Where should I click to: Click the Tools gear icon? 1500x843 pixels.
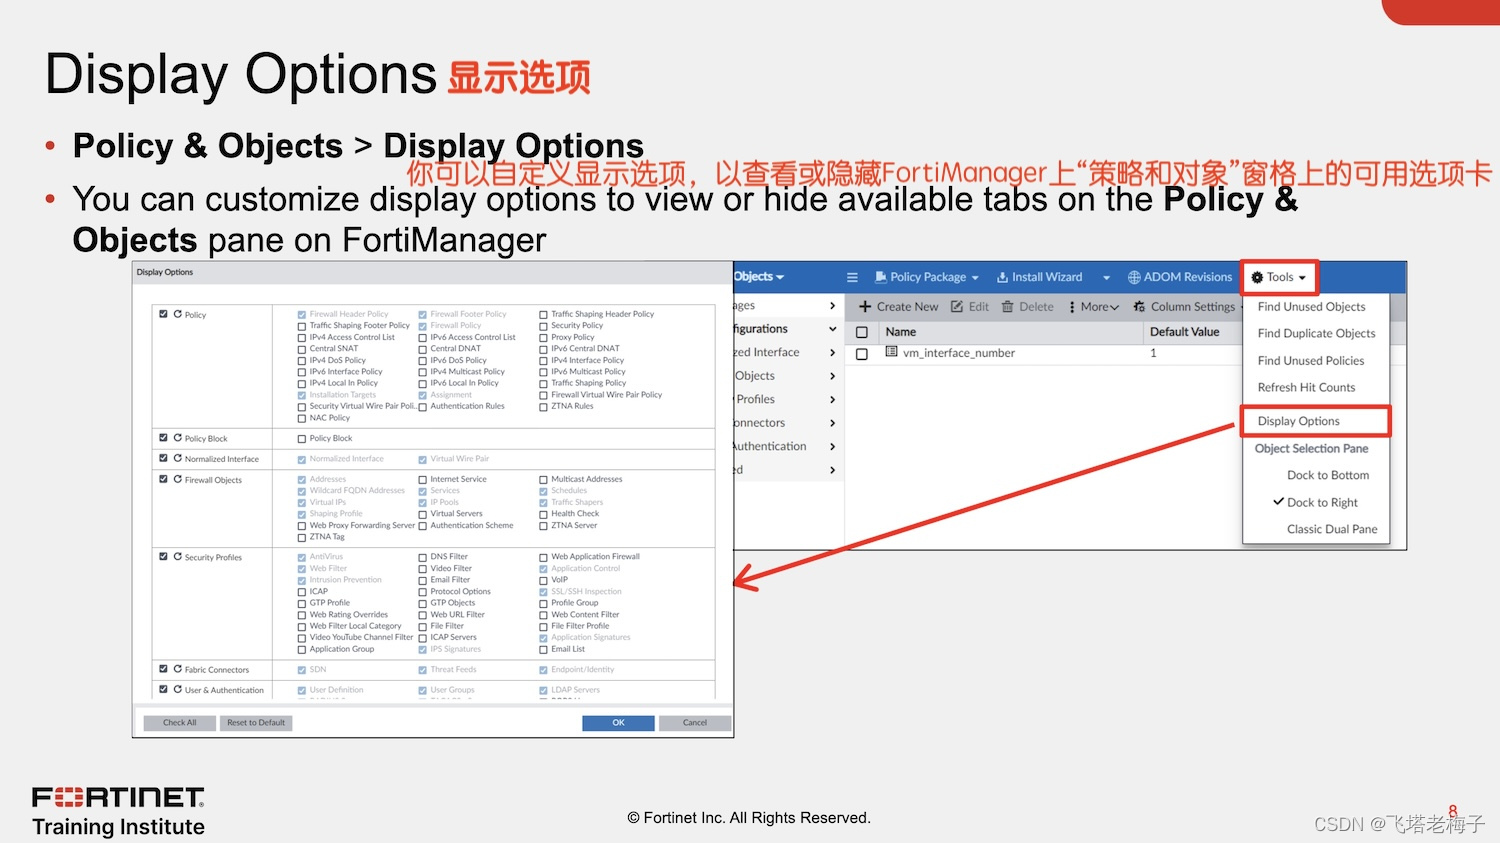tap(1257, 277)
